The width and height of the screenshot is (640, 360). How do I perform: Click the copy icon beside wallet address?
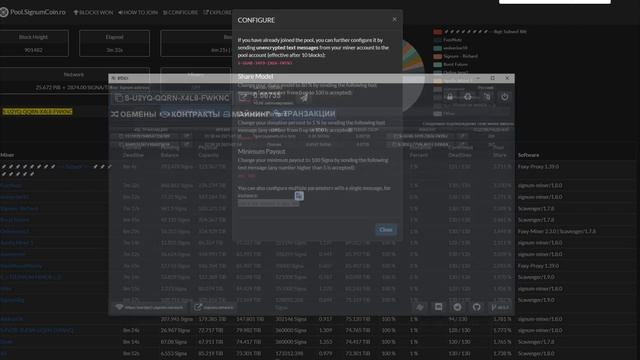118,98
